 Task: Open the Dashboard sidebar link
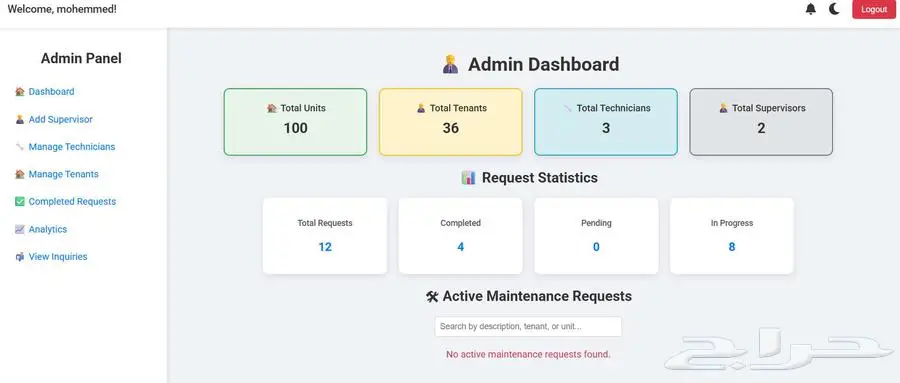(51, 91)
